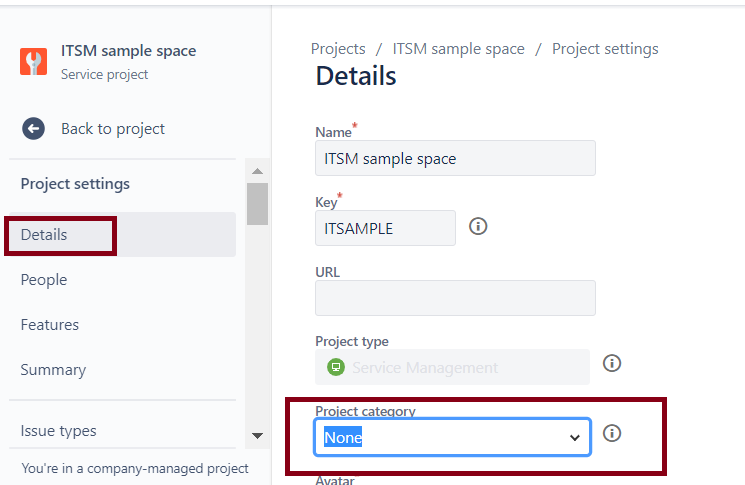Click Back to project link

coord(112,128)
